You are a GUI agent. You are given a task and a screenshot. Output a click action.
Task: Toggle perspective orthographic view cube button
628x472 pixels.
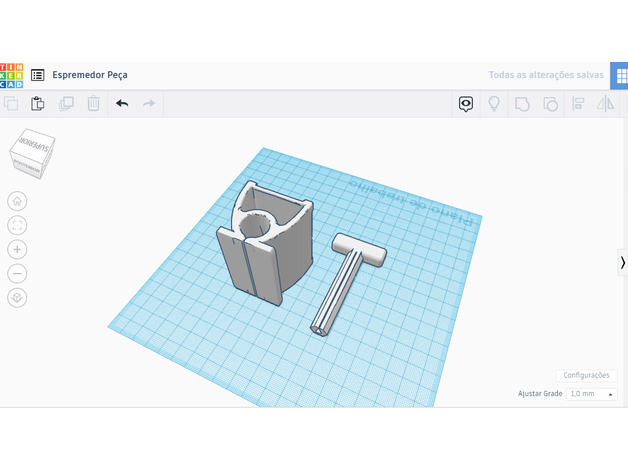pyautogui.click(x=17, y=297)
